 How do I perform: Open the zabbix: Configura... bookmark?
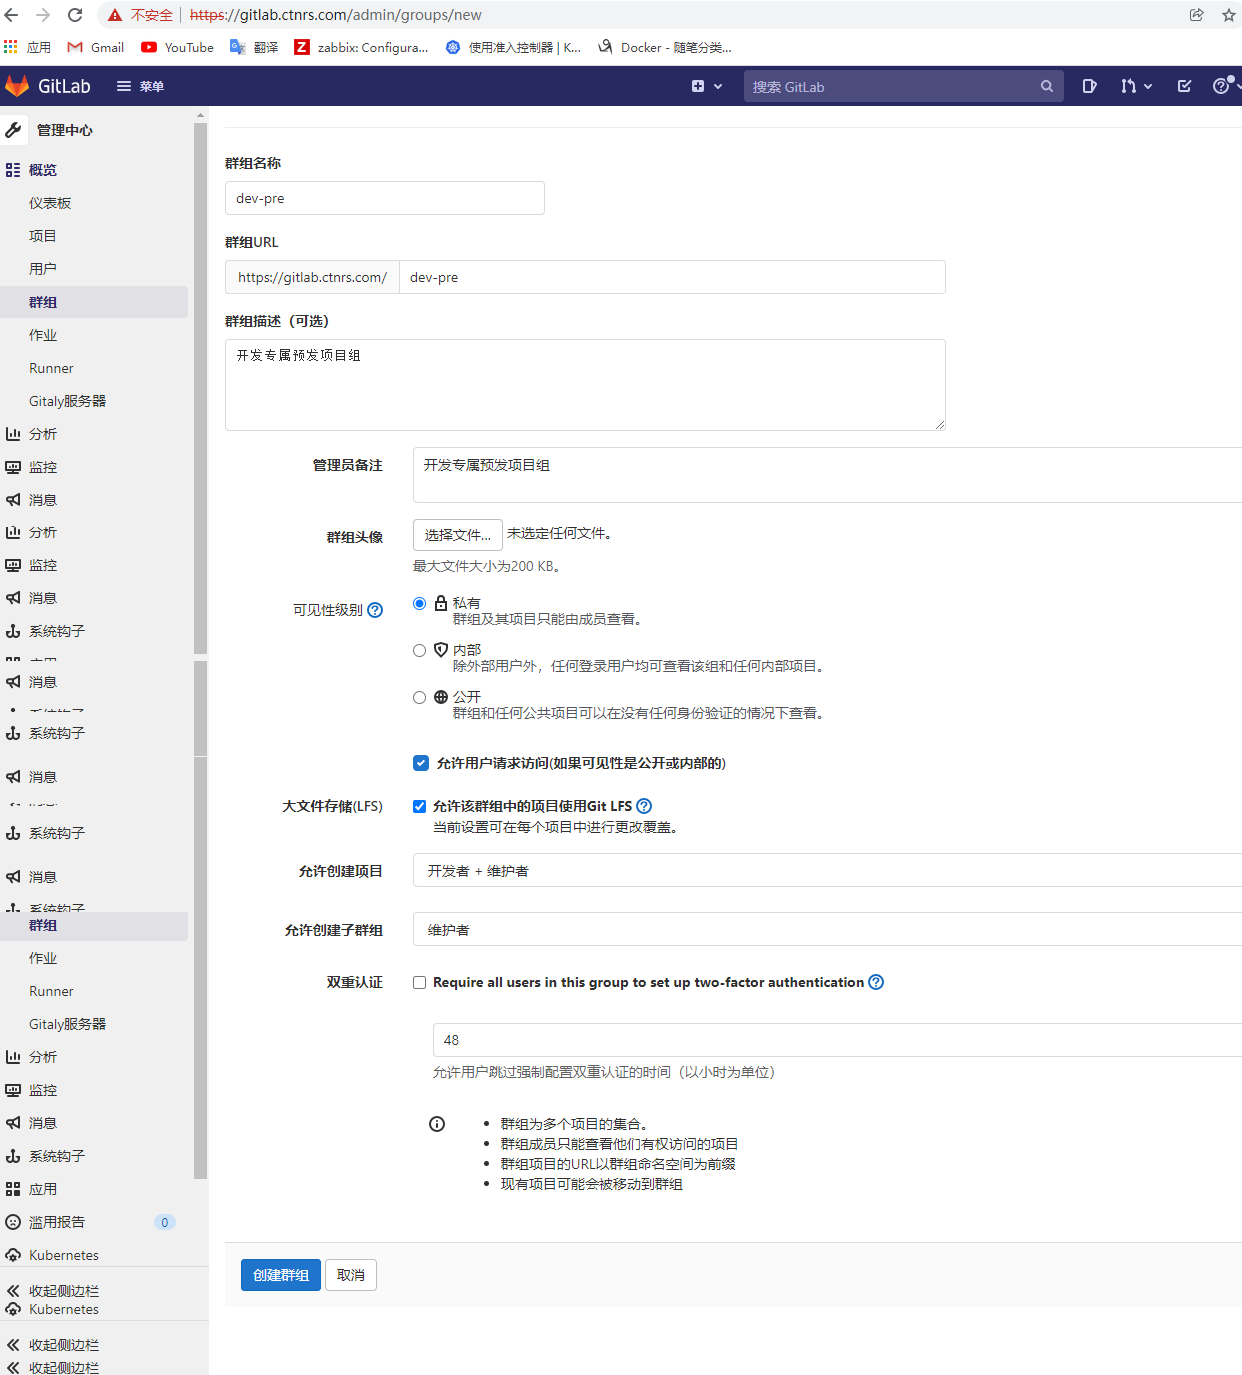click(361, 47)
